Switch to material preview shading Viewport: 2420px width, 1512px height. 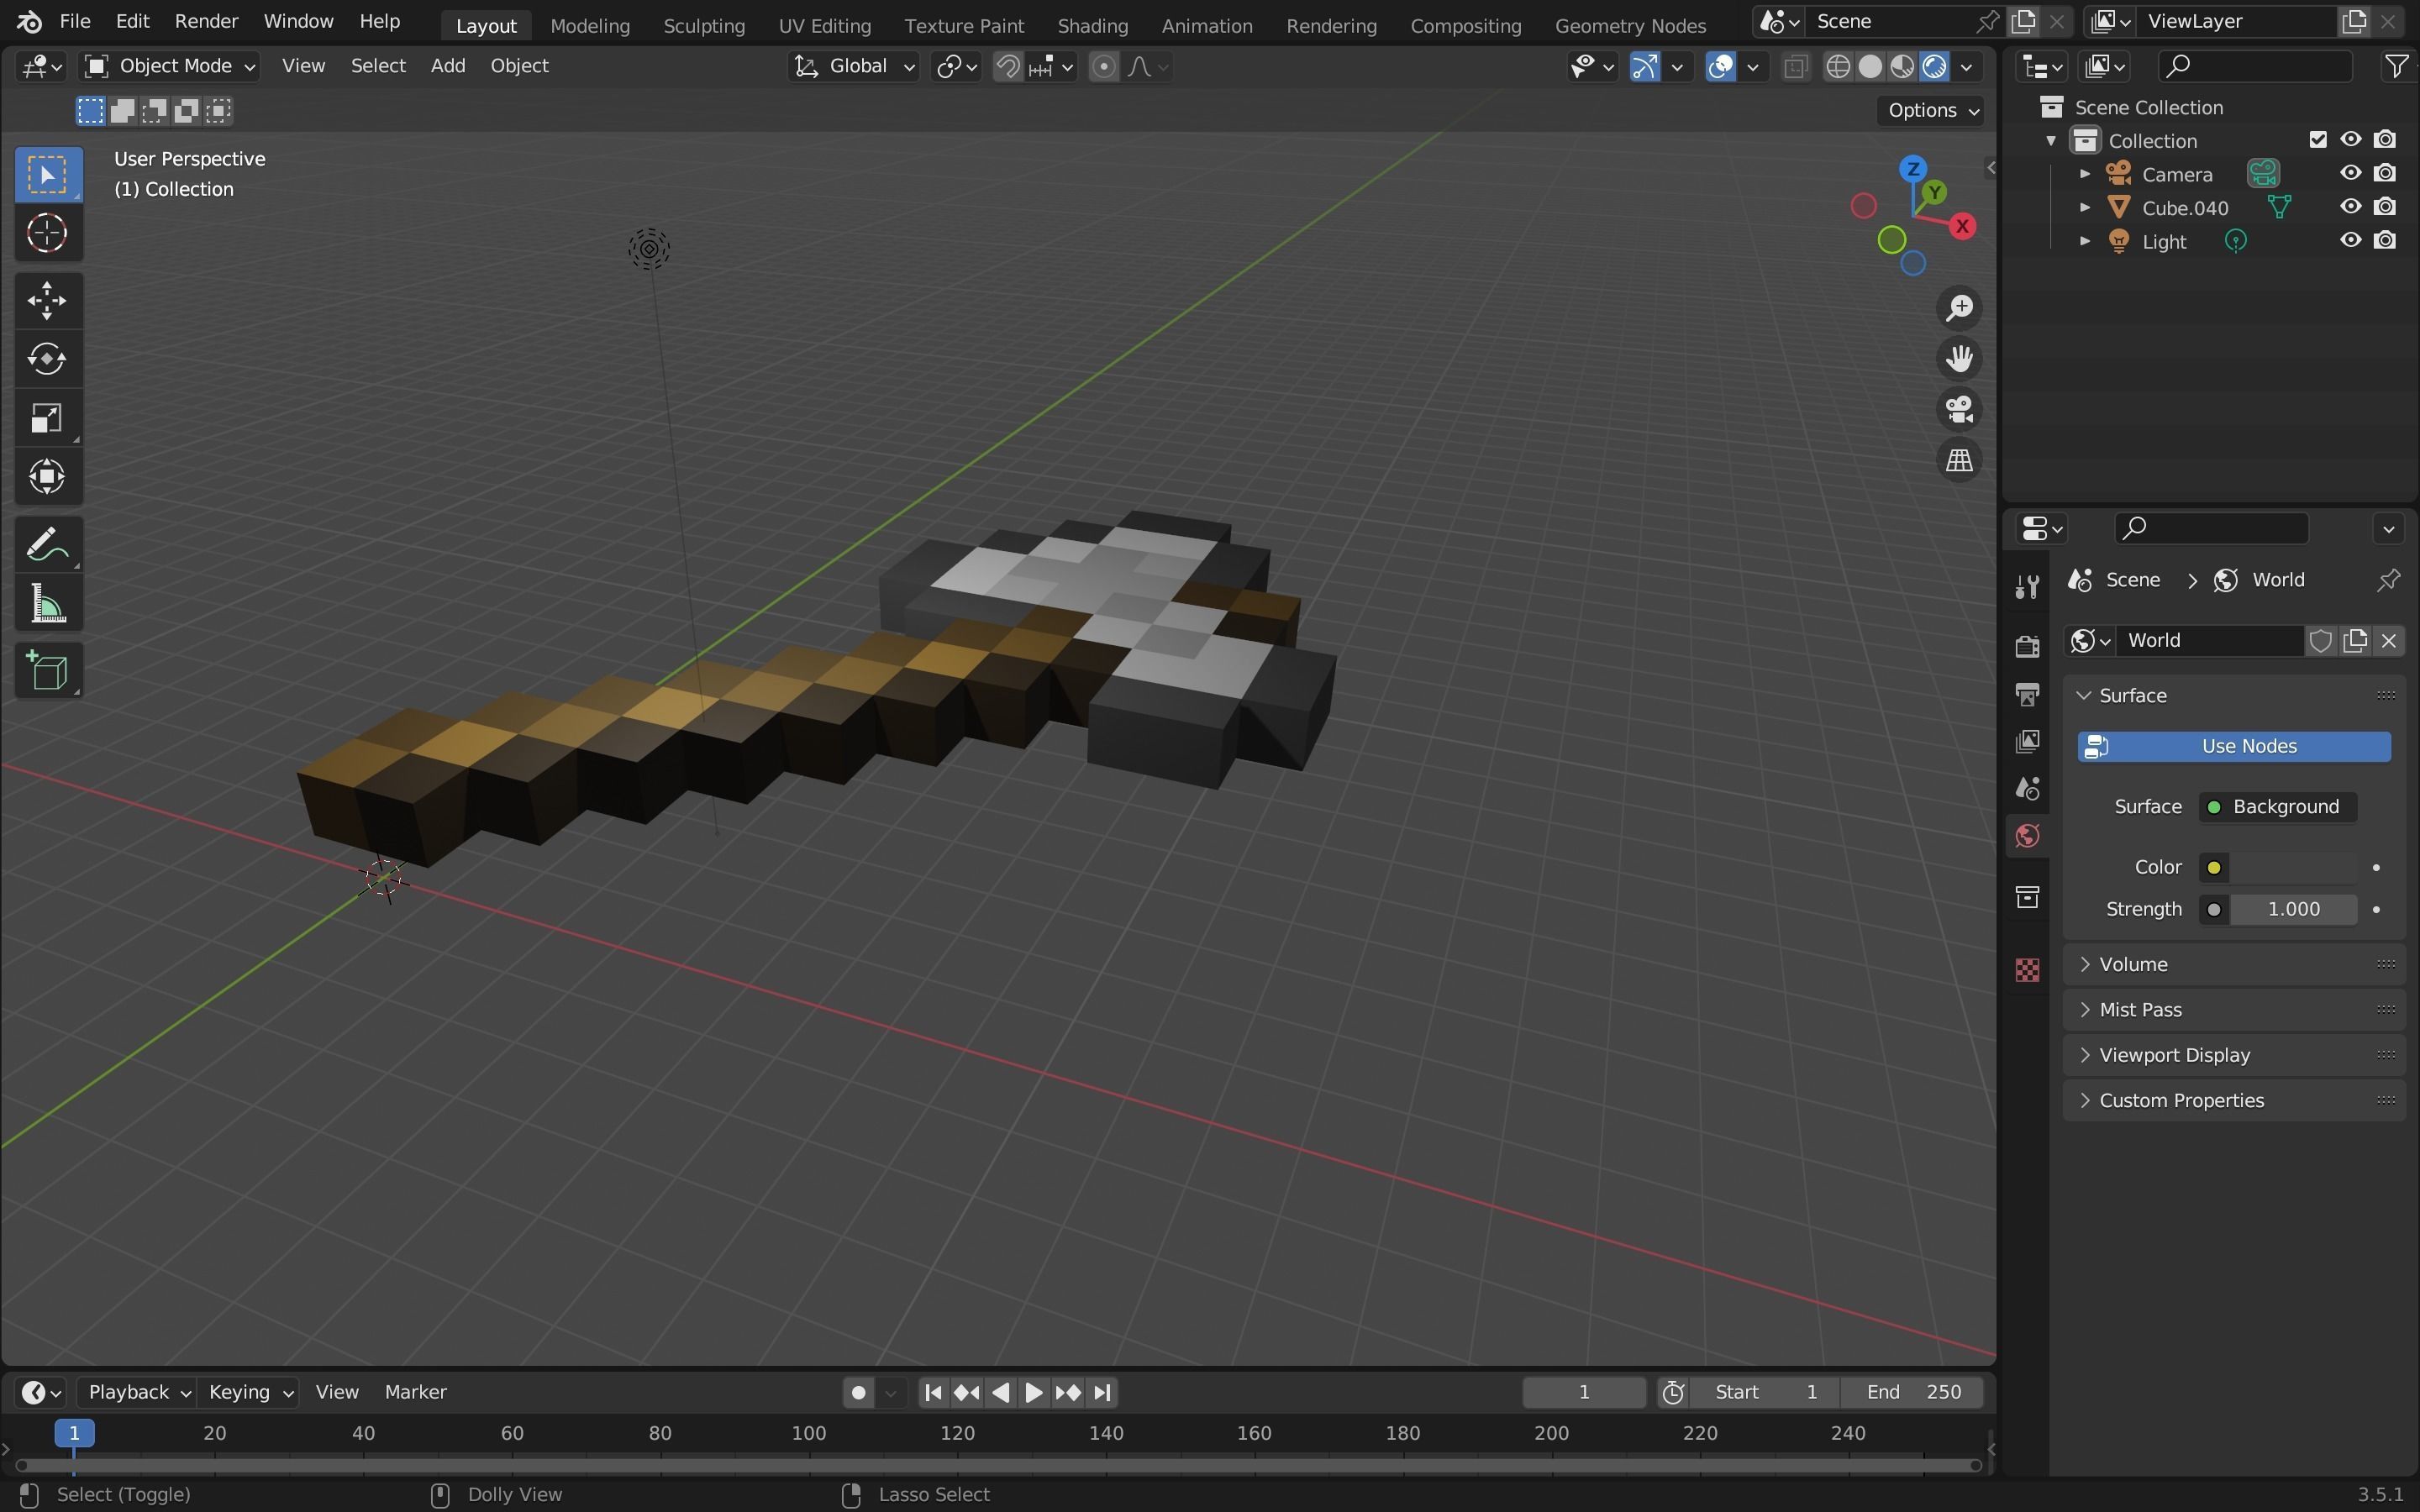click(x=1902, y=66)
